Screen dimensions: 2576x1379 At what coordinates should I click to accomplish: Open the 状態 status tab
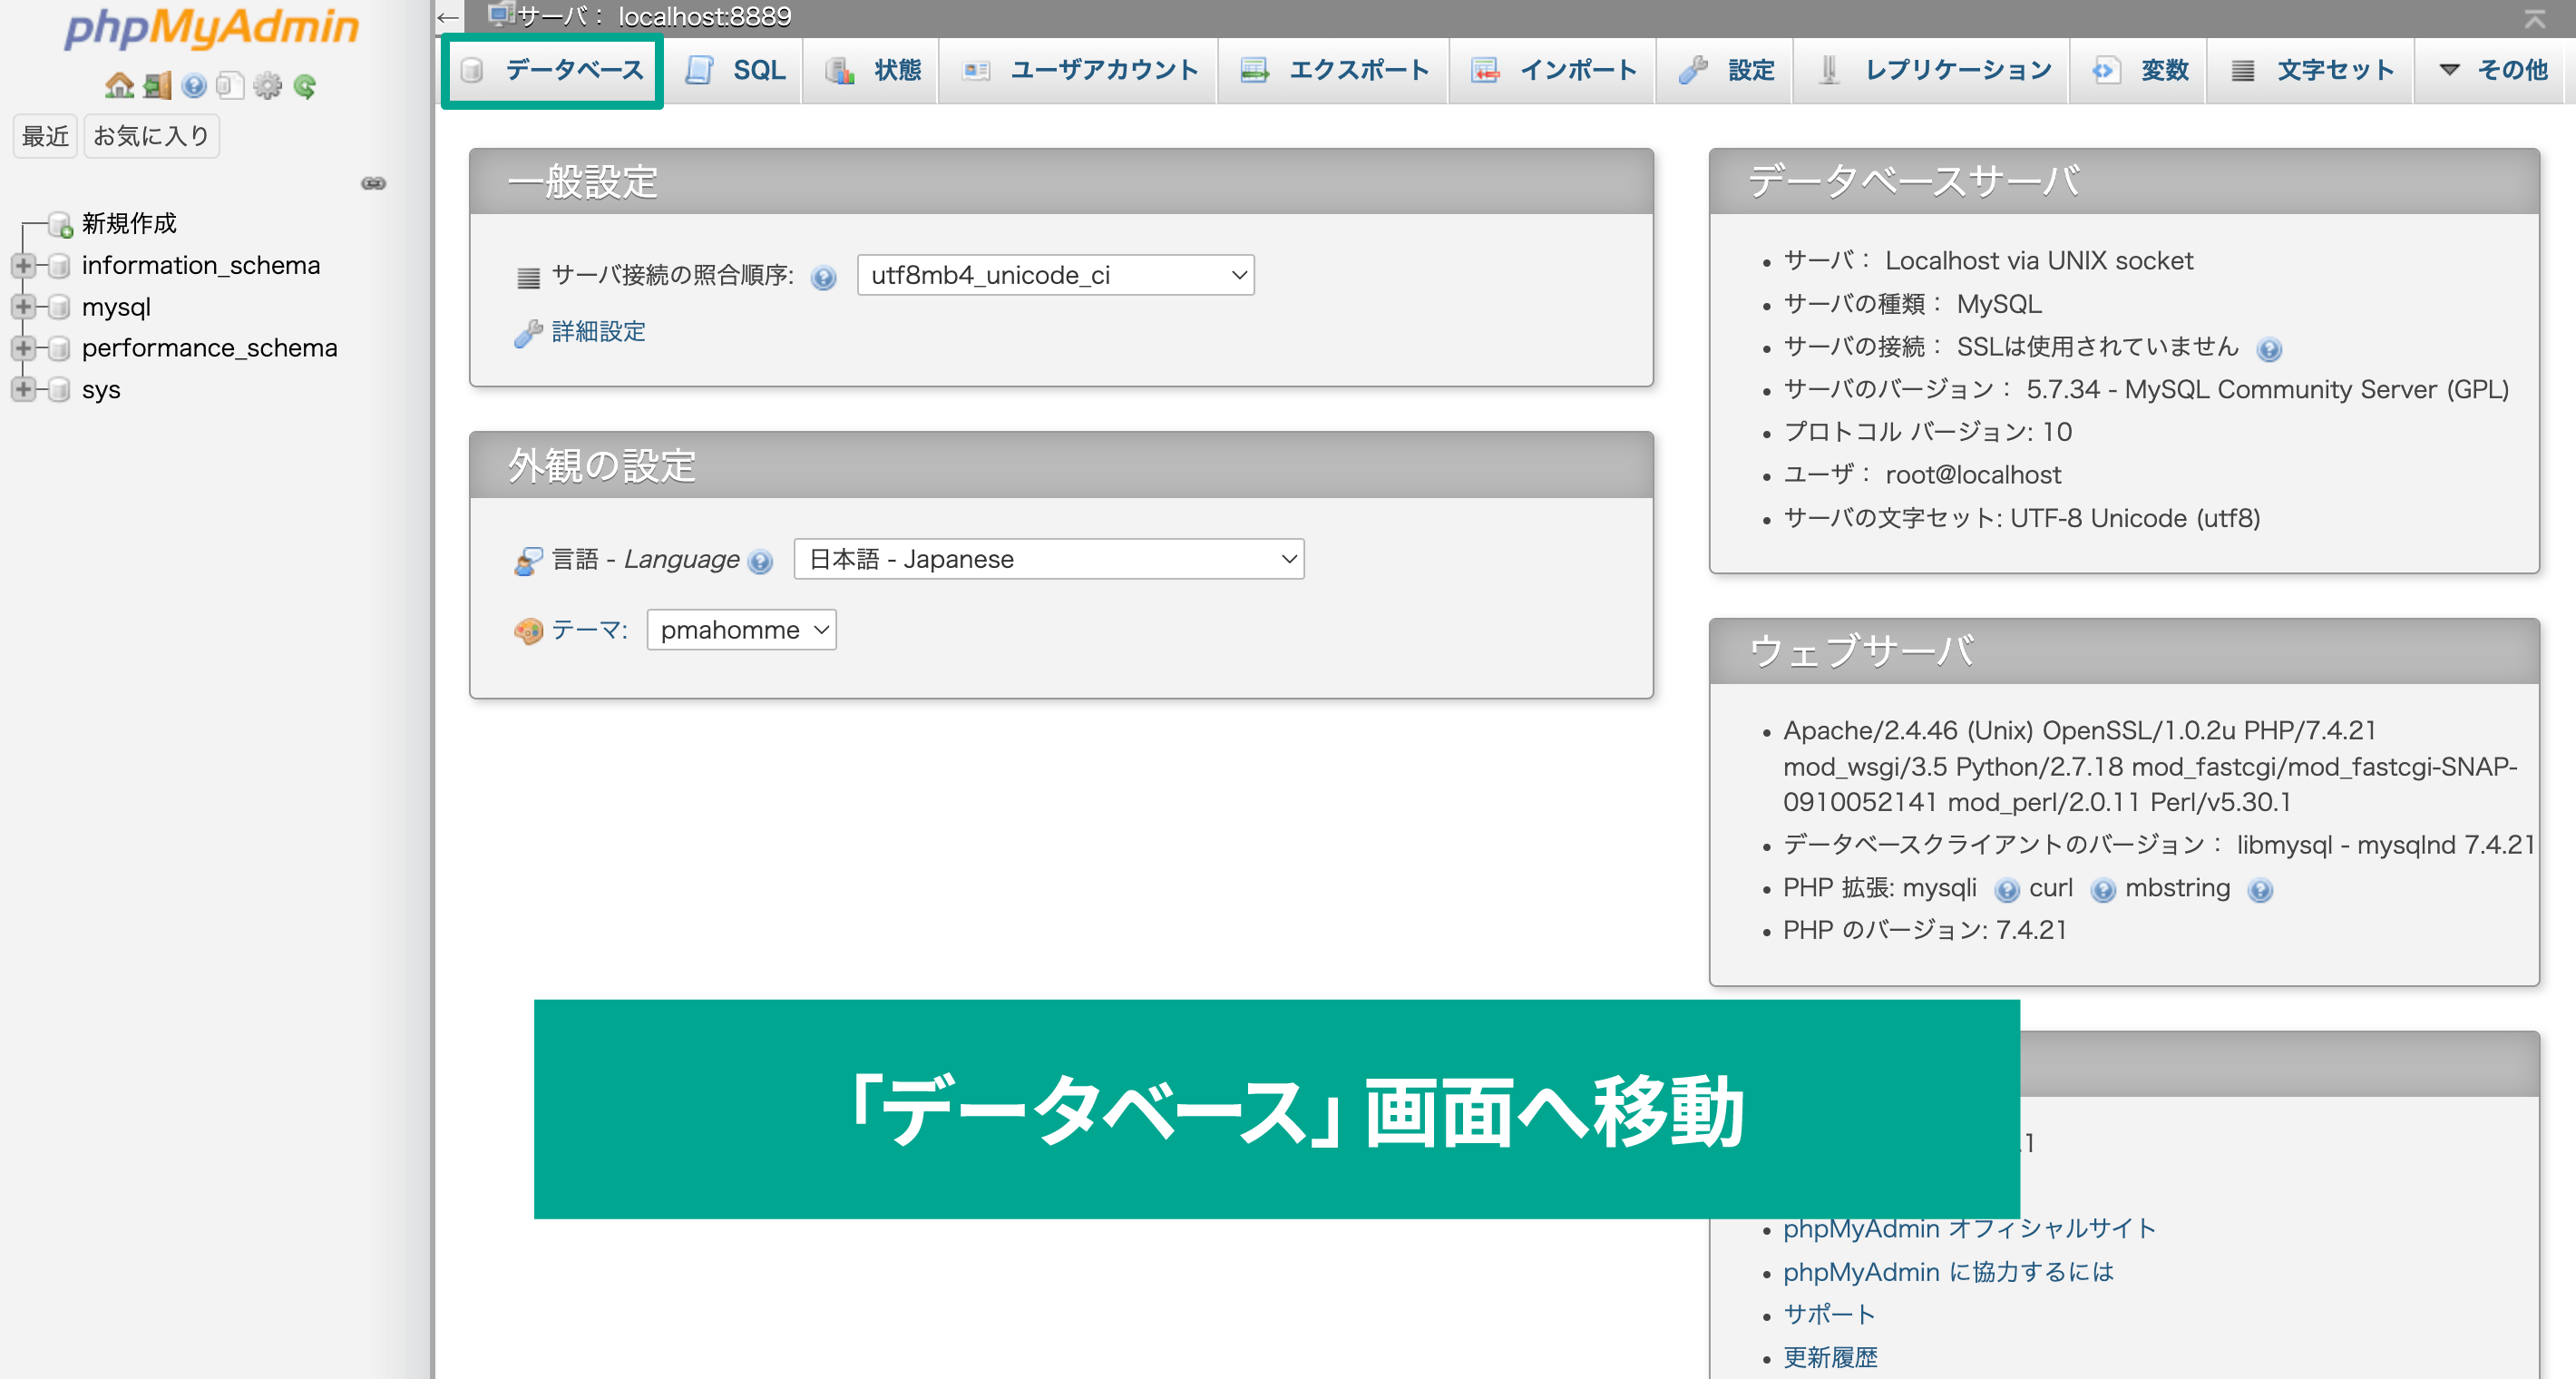pyautogui.click(x=871, y=70)
